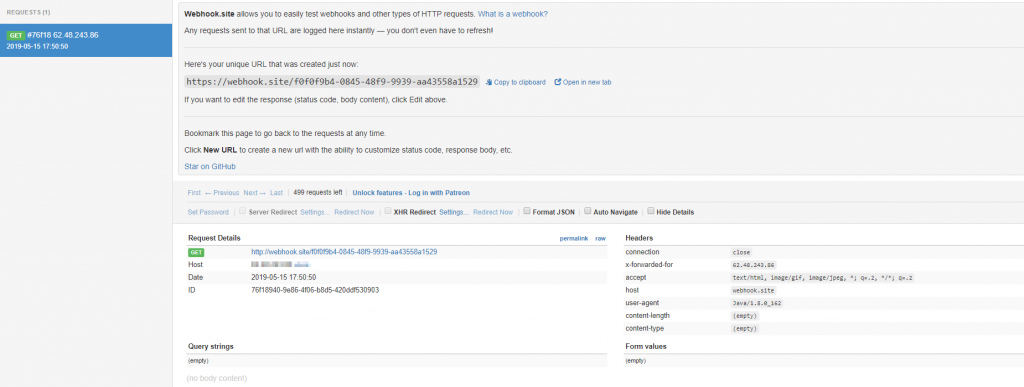Jump to the Last request
The width and height of the screenshot is (1024, 387).
[276, 193]
